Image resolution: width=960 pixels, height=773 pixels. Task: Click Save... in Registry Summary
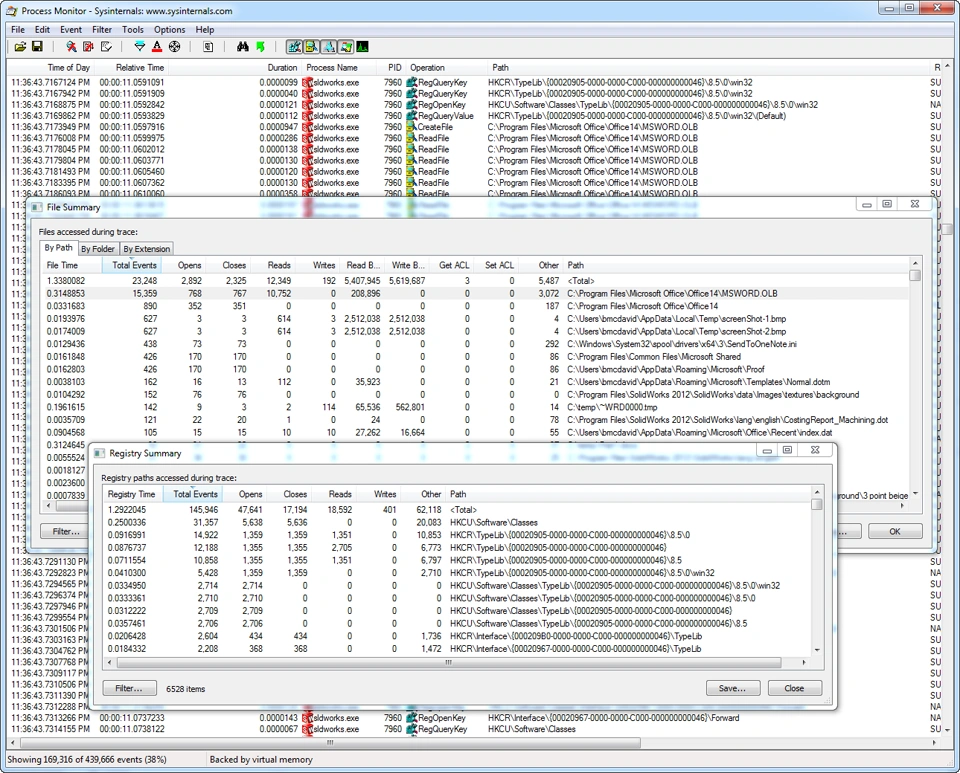point(732,689)
